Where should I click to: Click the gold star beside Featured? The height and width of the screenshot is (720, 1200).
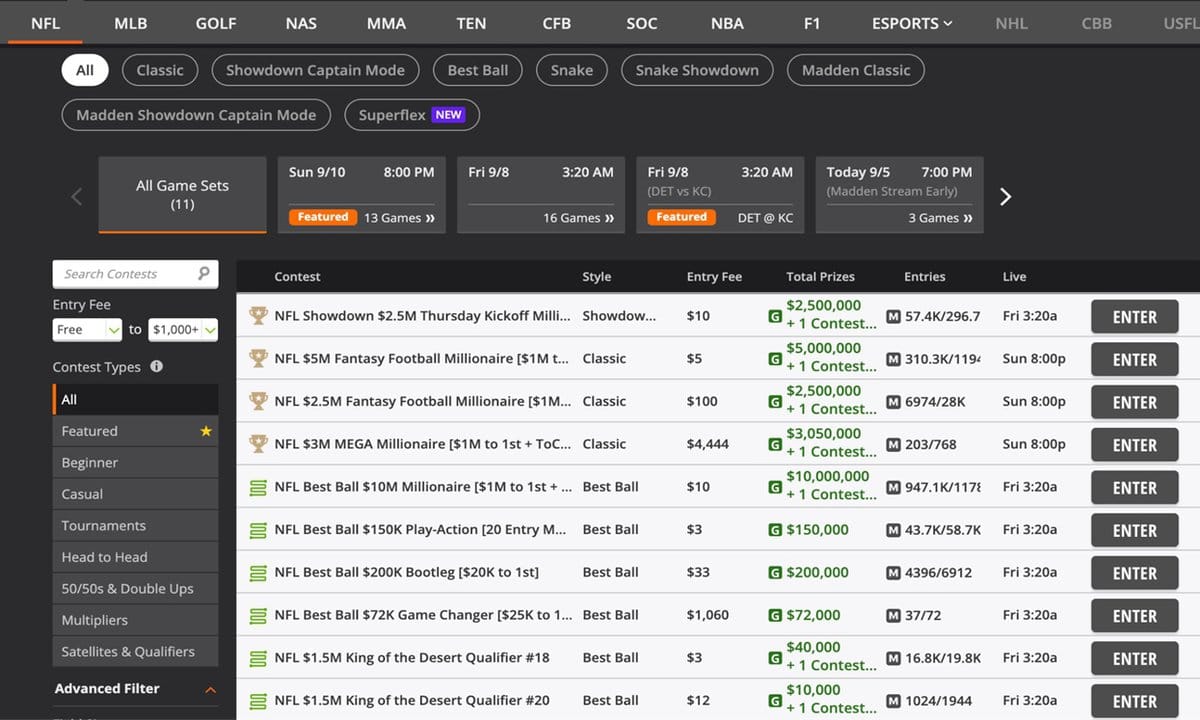(x=206, y=431)
